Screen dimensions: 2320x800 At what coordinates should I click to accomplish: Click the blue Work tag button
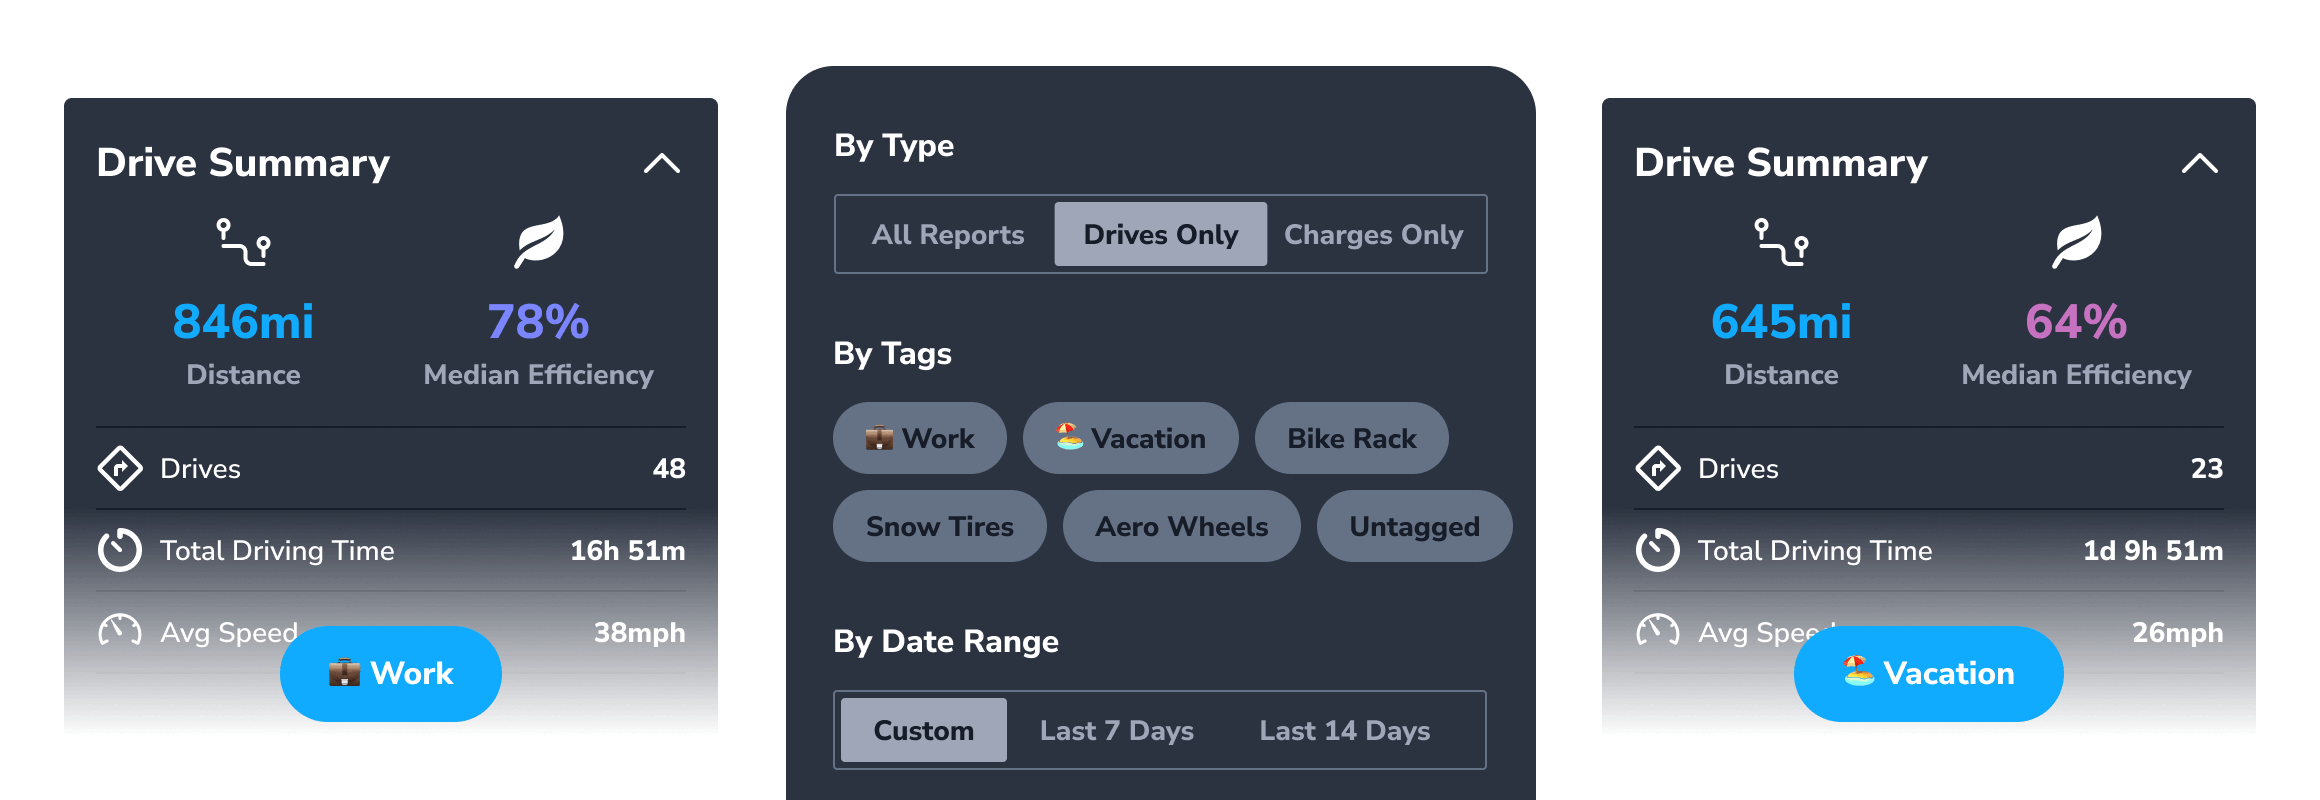(390, 673)
